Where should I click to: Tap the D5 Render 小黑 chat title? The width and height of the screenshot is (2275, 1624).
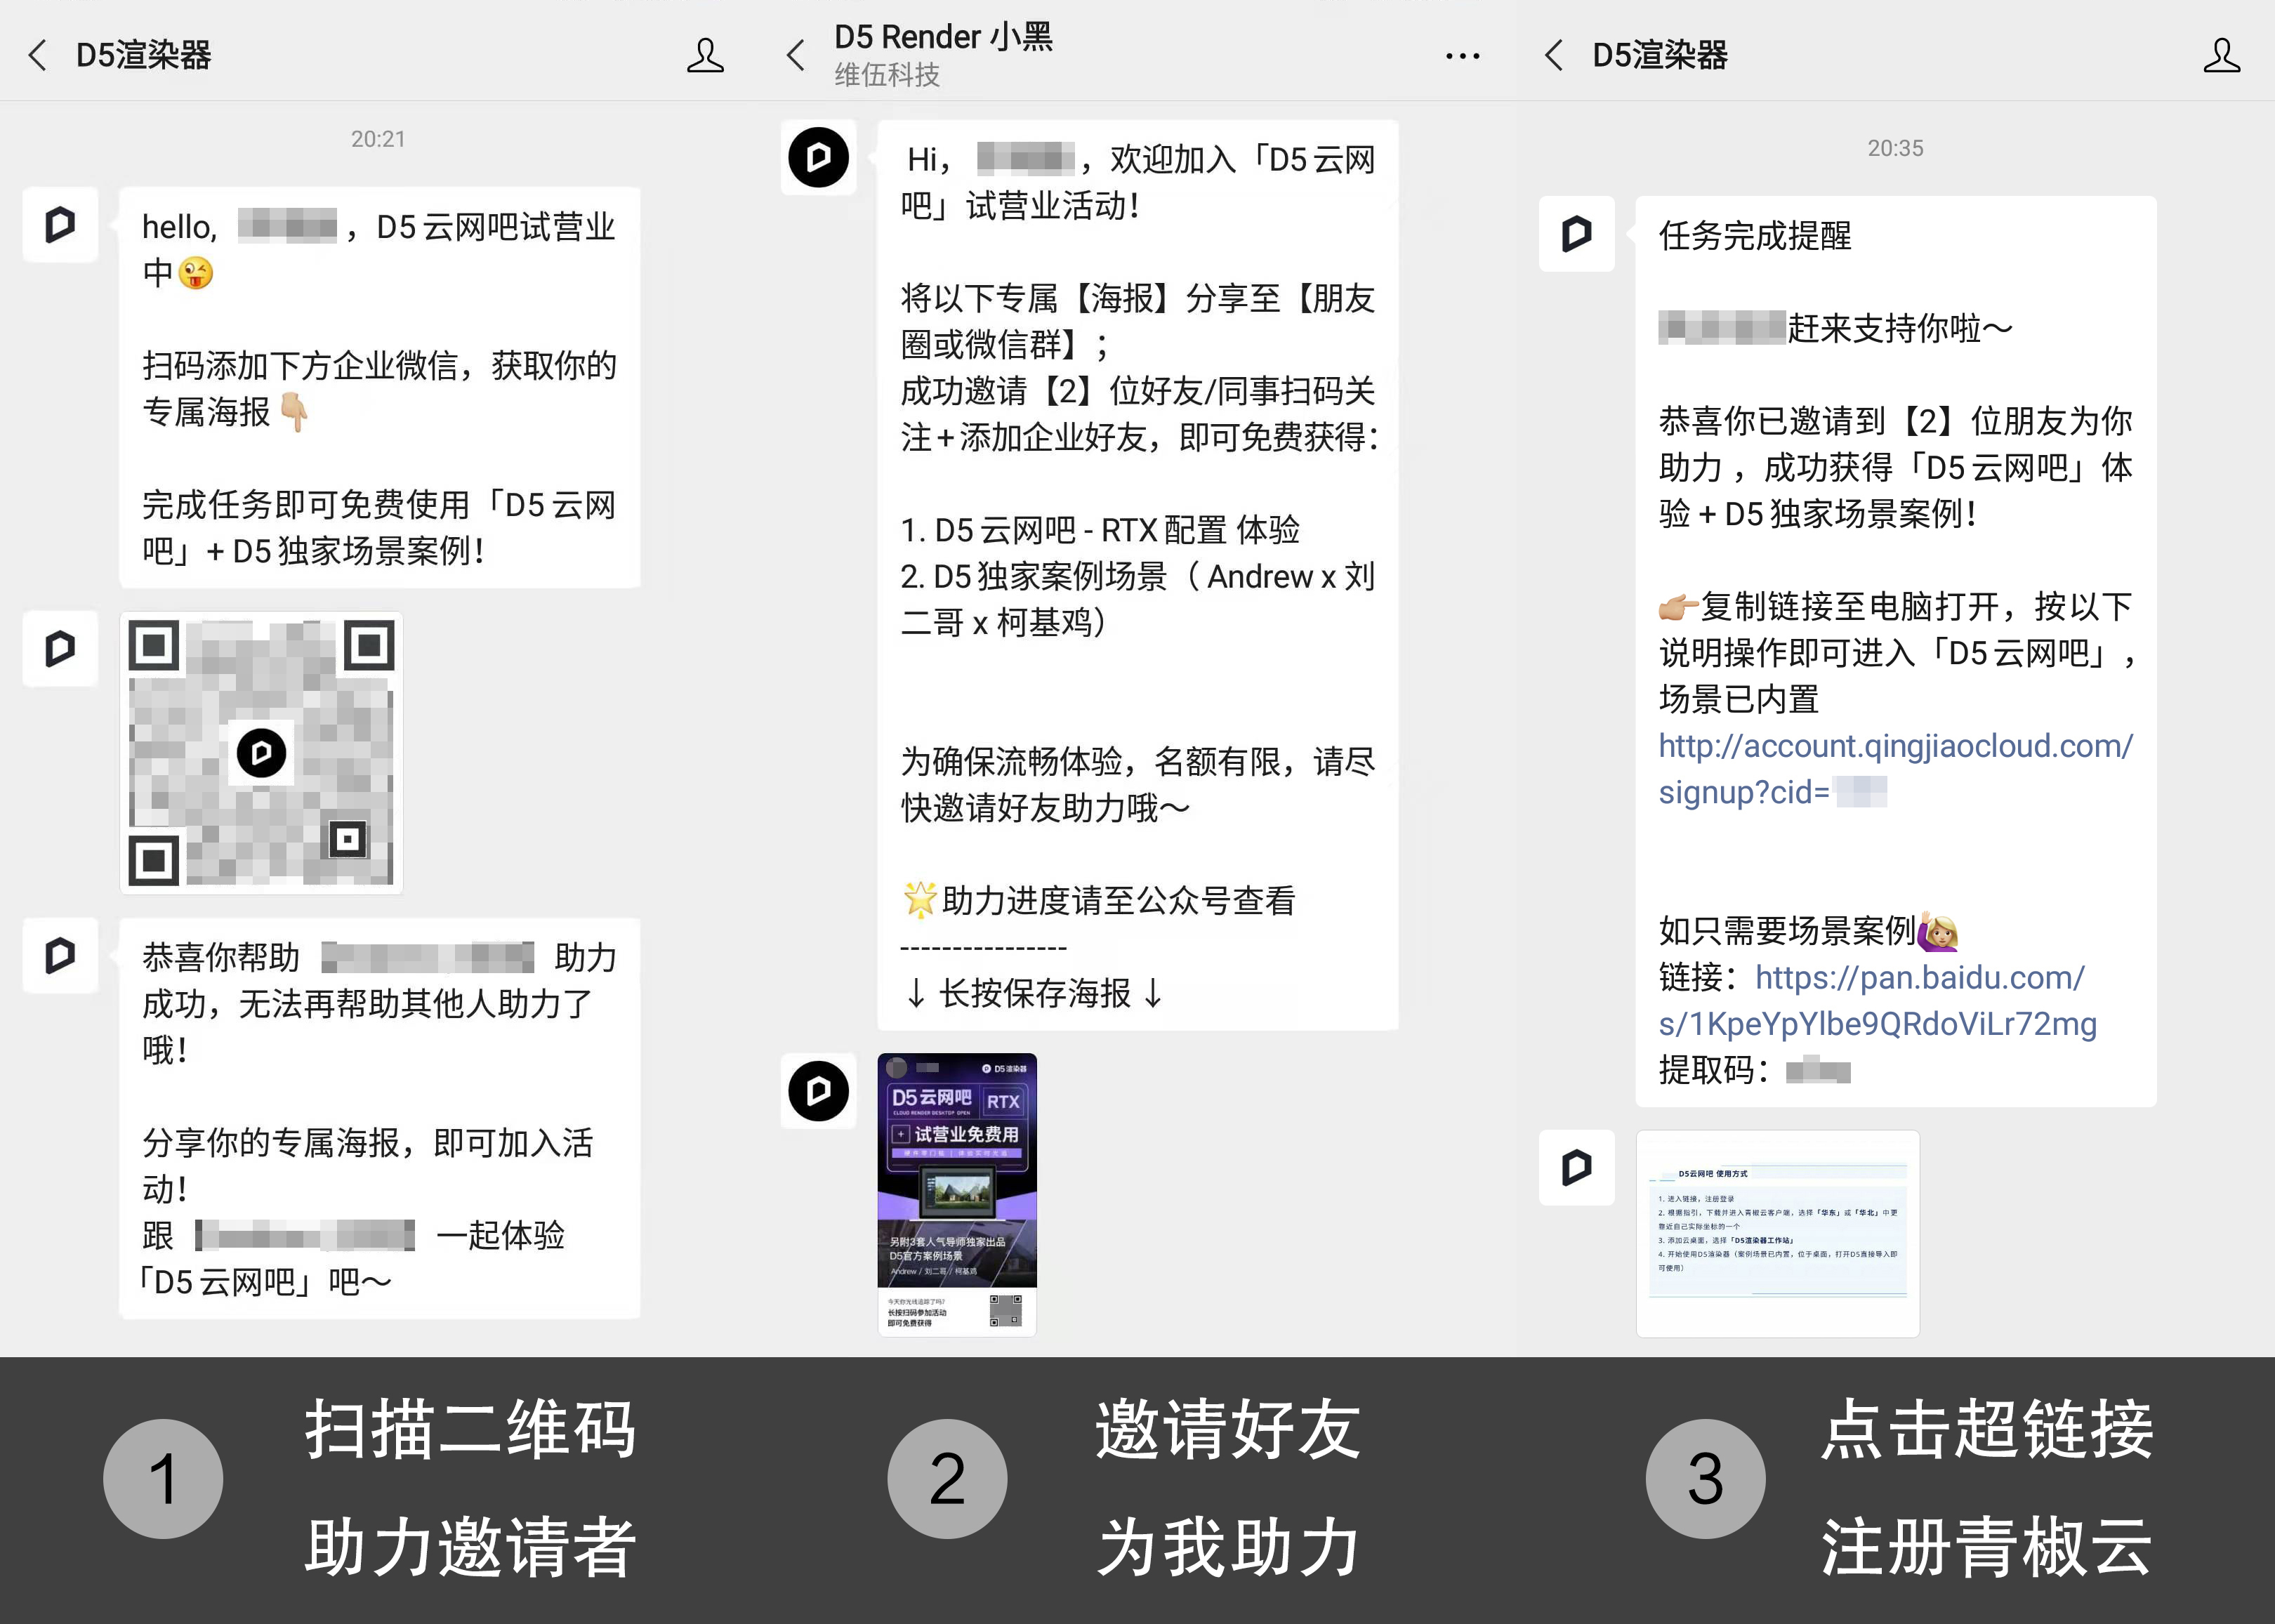[943, 37]
